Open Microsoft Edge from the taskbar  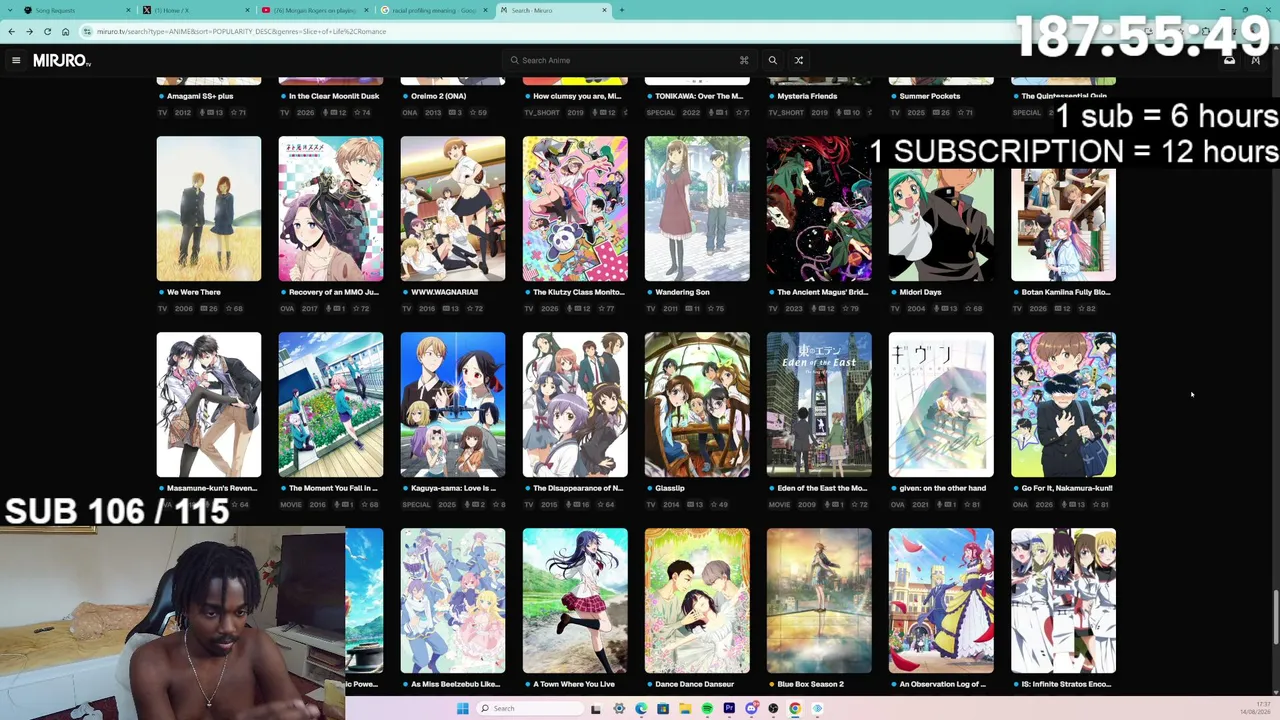pos(641,708)
